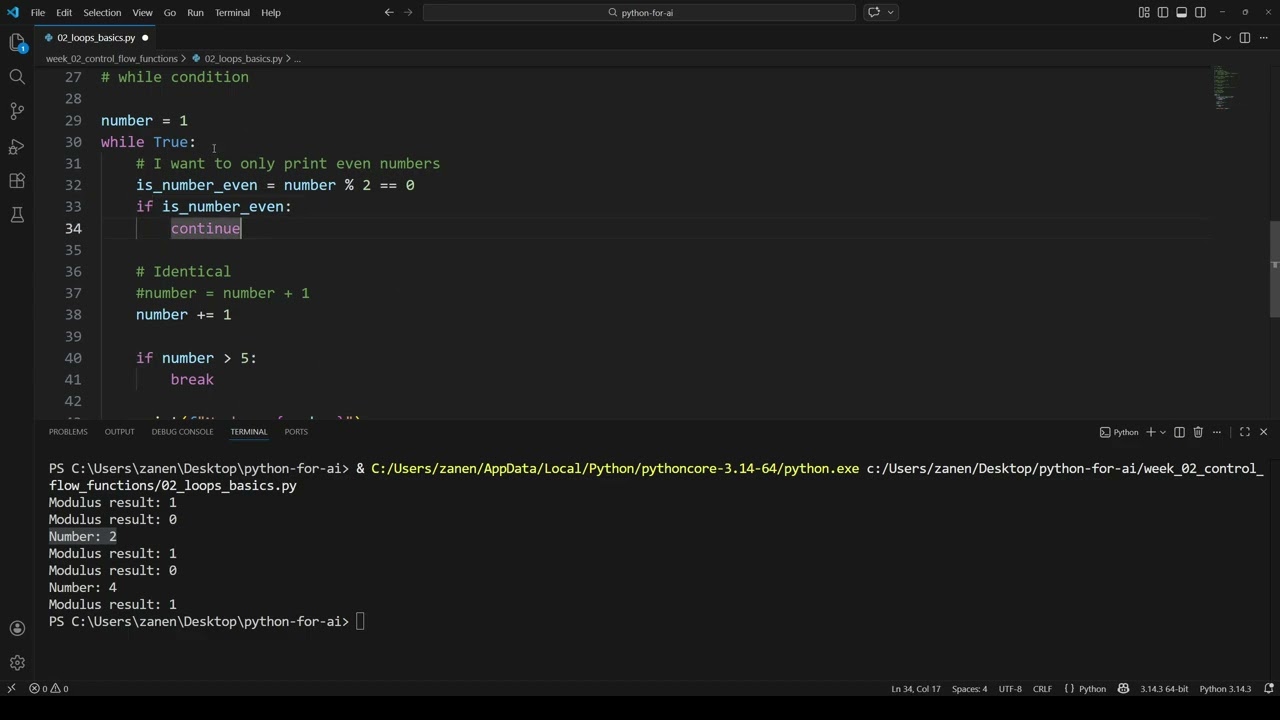Click Python 3.14.3 status item

point(1225,689)
